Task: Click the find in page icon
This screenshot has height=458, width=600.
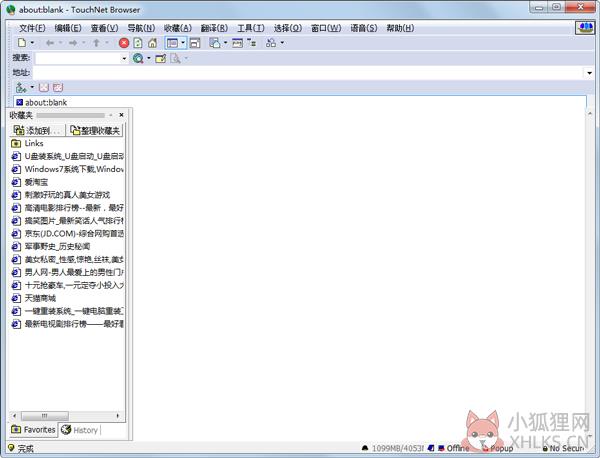Action: (175, 58)
